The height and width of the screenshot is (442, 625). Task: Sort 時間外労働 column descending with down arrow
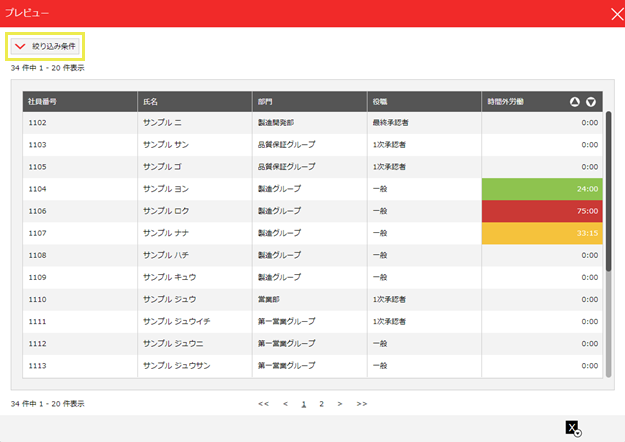click(591, 102)
